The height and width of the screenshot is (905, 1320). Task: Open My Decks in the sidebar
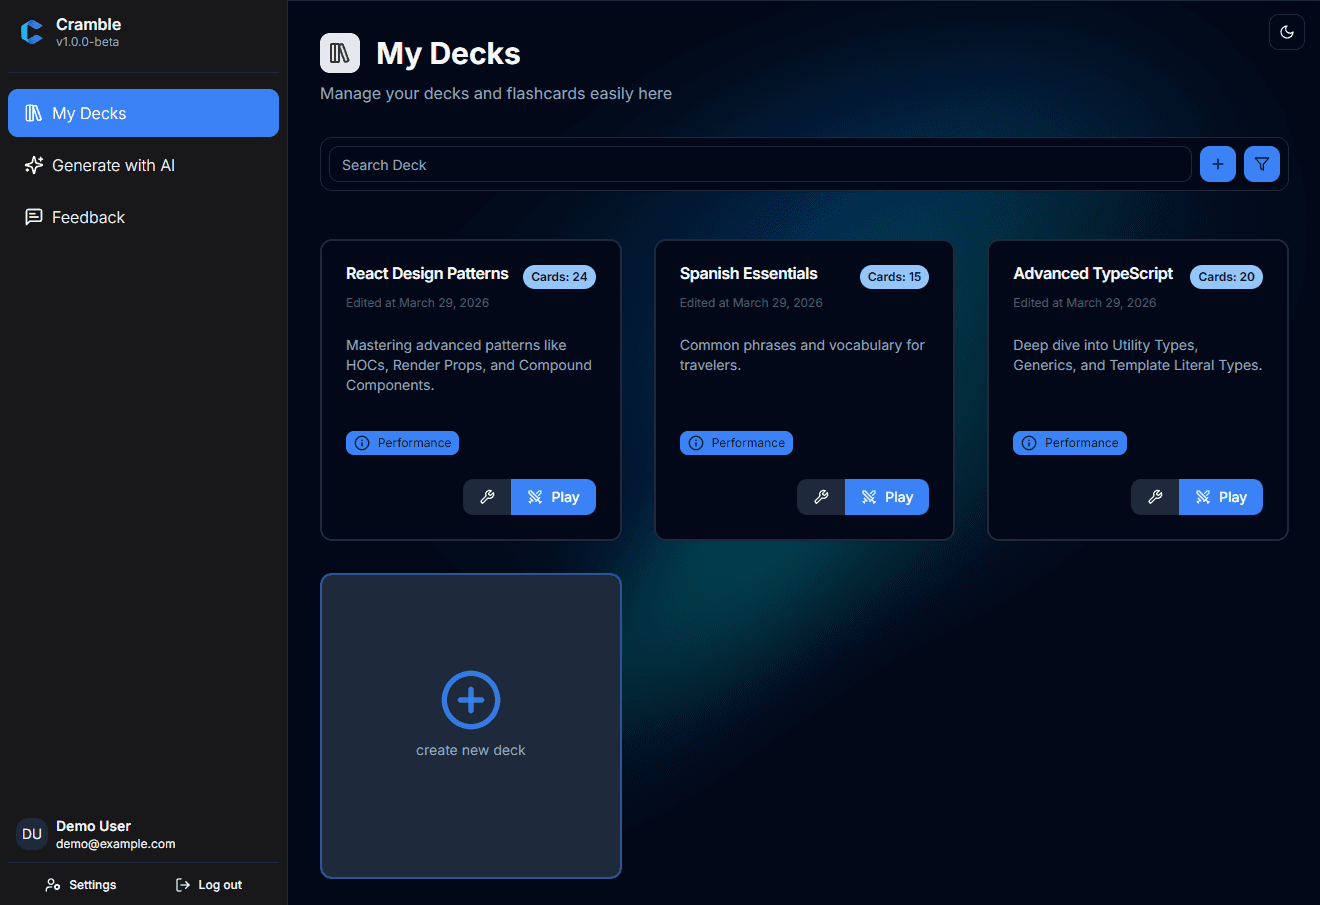pos(143,113)
